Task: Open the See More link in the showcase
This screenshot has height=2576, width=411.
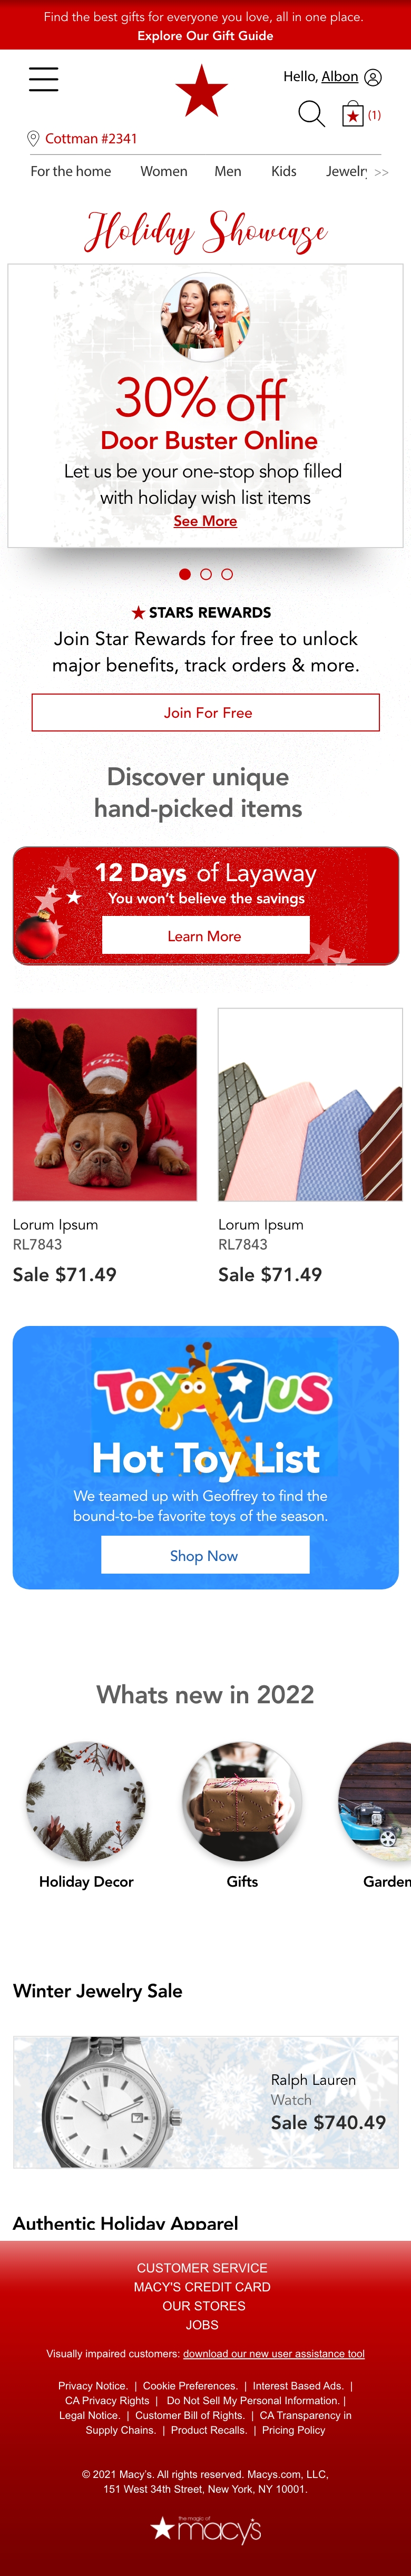Action: 205,521
